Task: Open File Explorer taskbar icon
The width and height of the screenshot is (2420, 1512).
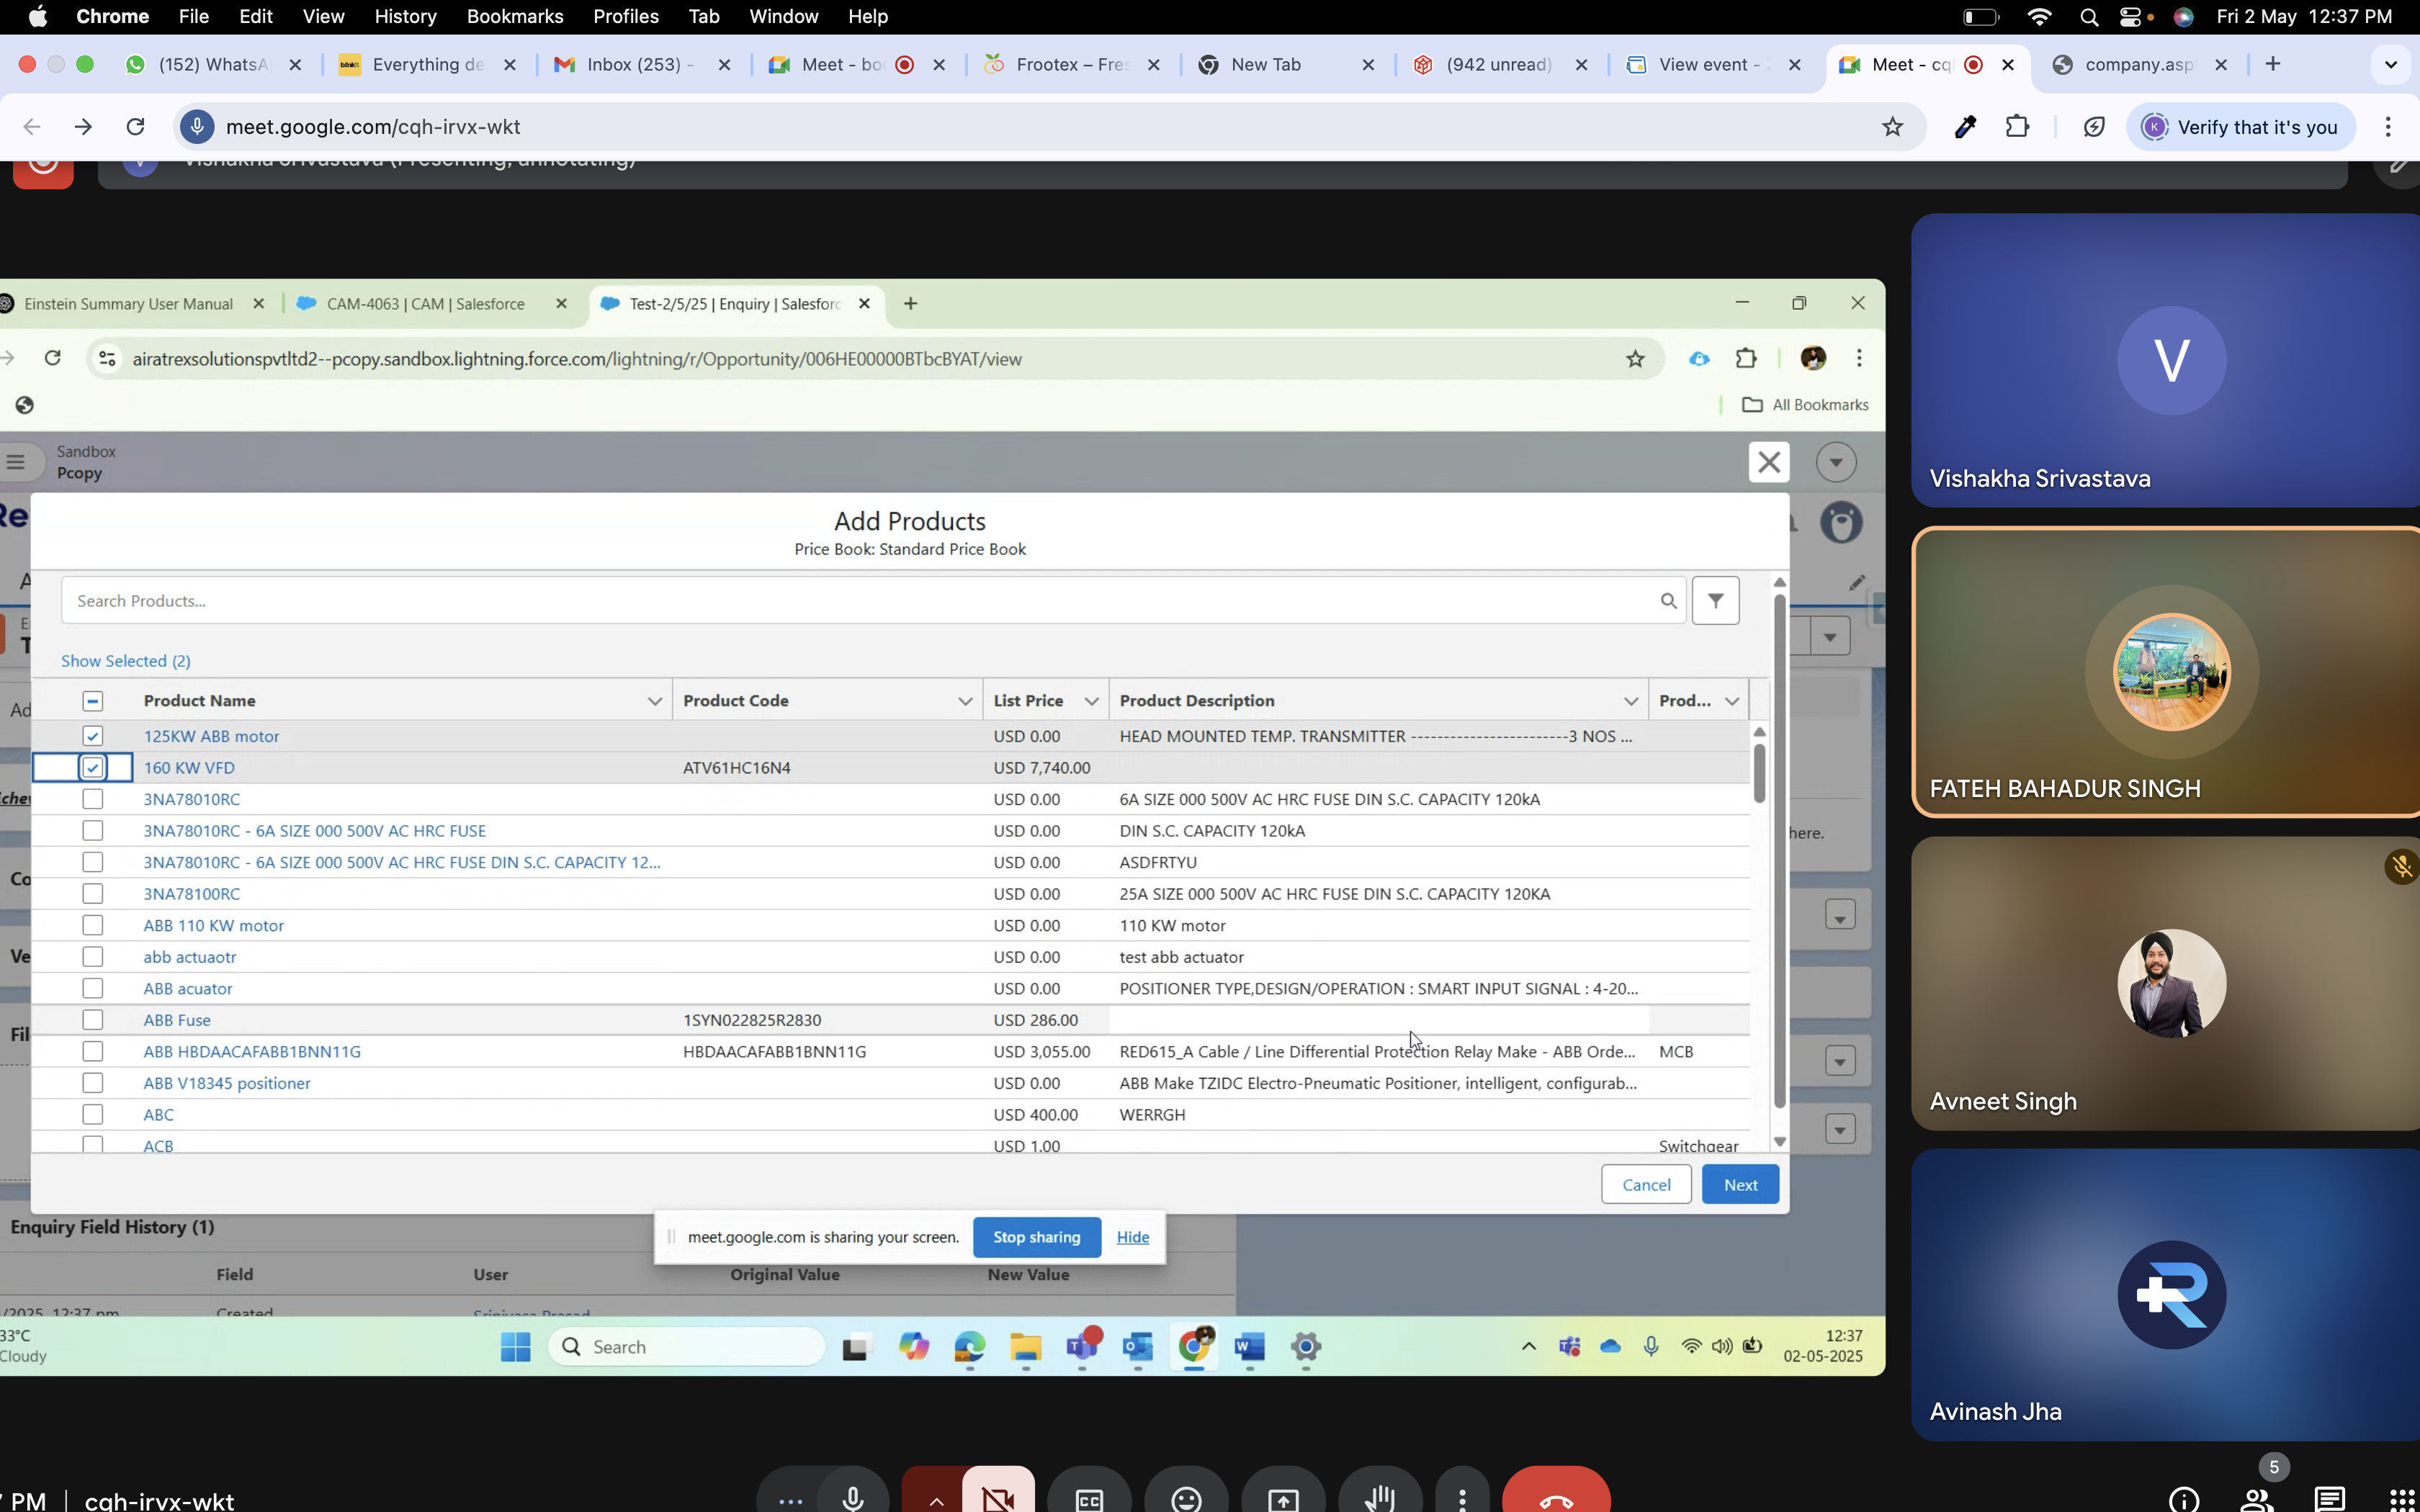Action: point(1026,1347)
